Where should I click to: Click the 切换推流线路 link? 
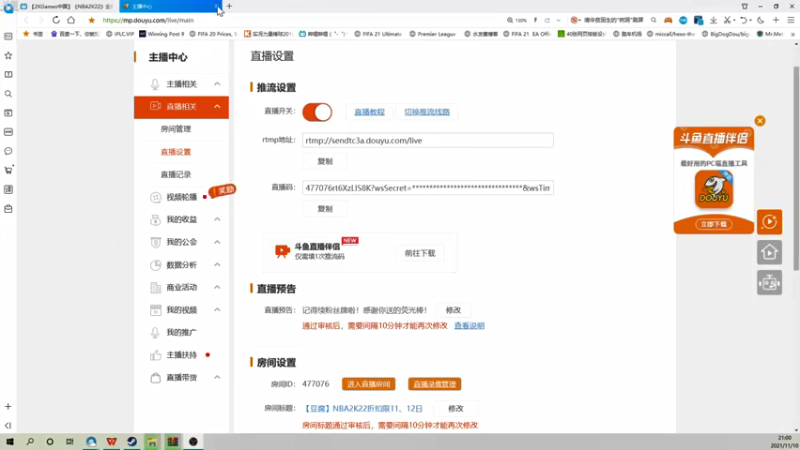(427, 112)
